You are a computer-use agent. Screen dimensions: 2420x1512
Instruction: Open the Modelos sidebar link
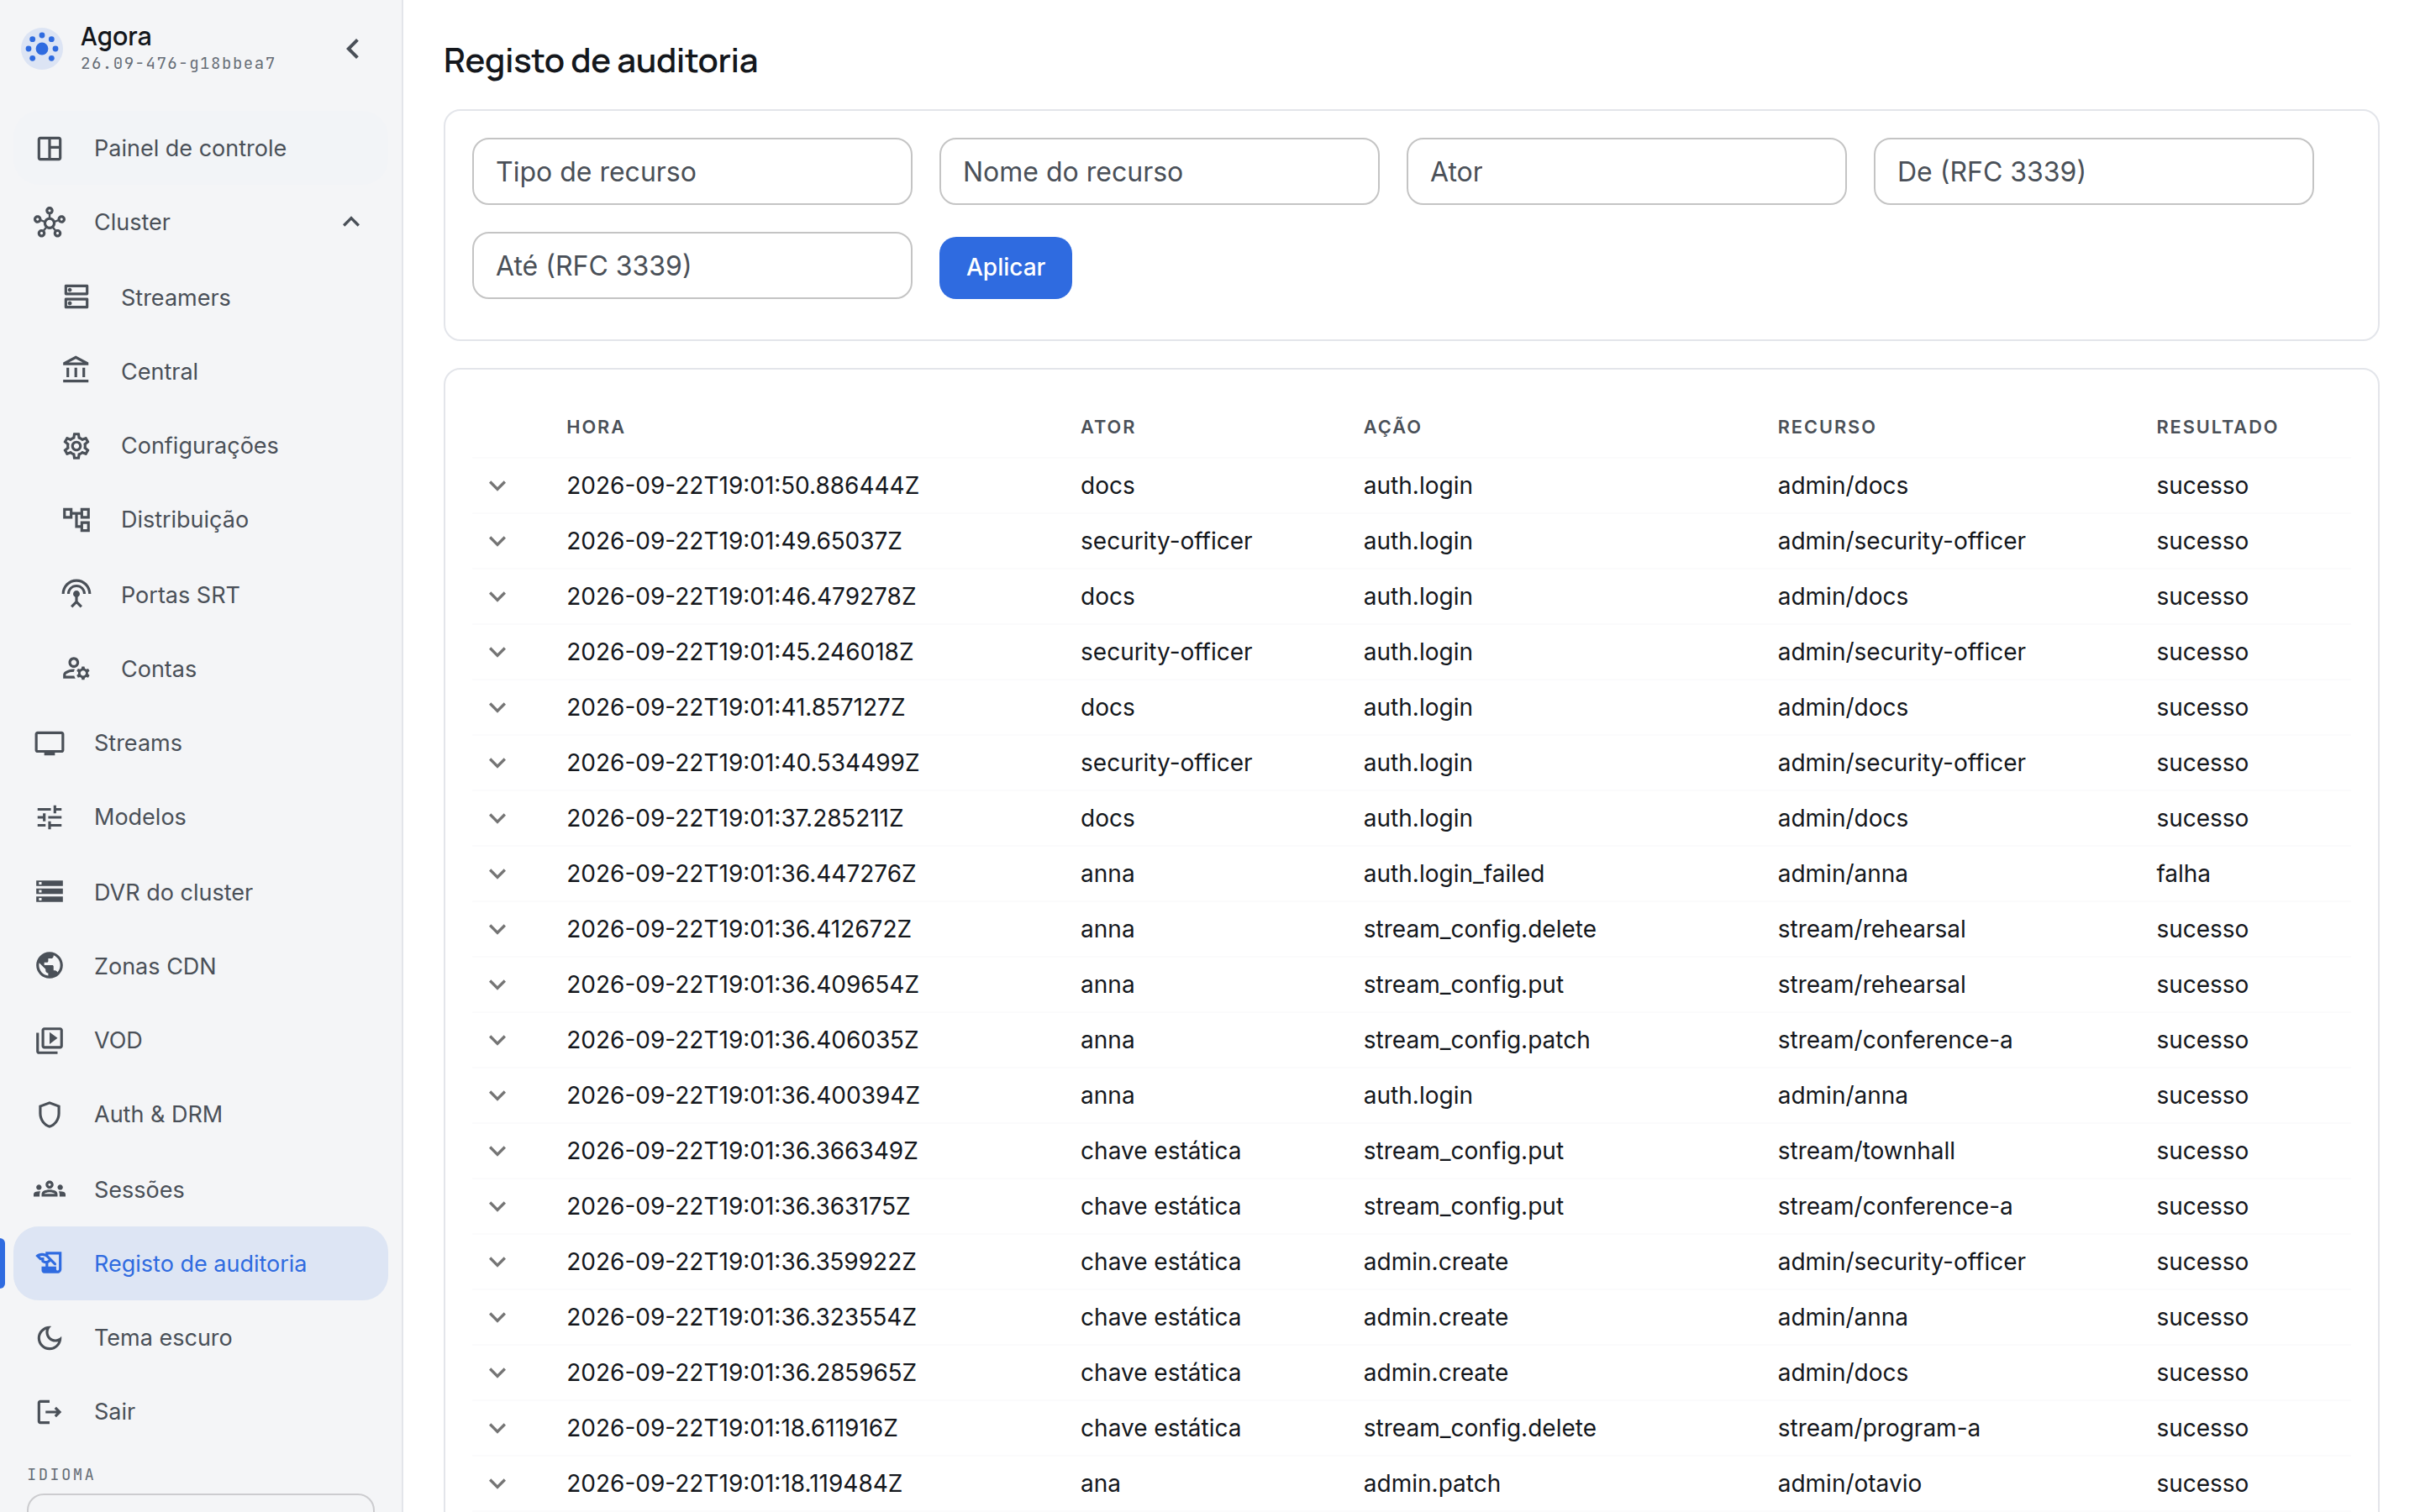click(x=200, y=817)
